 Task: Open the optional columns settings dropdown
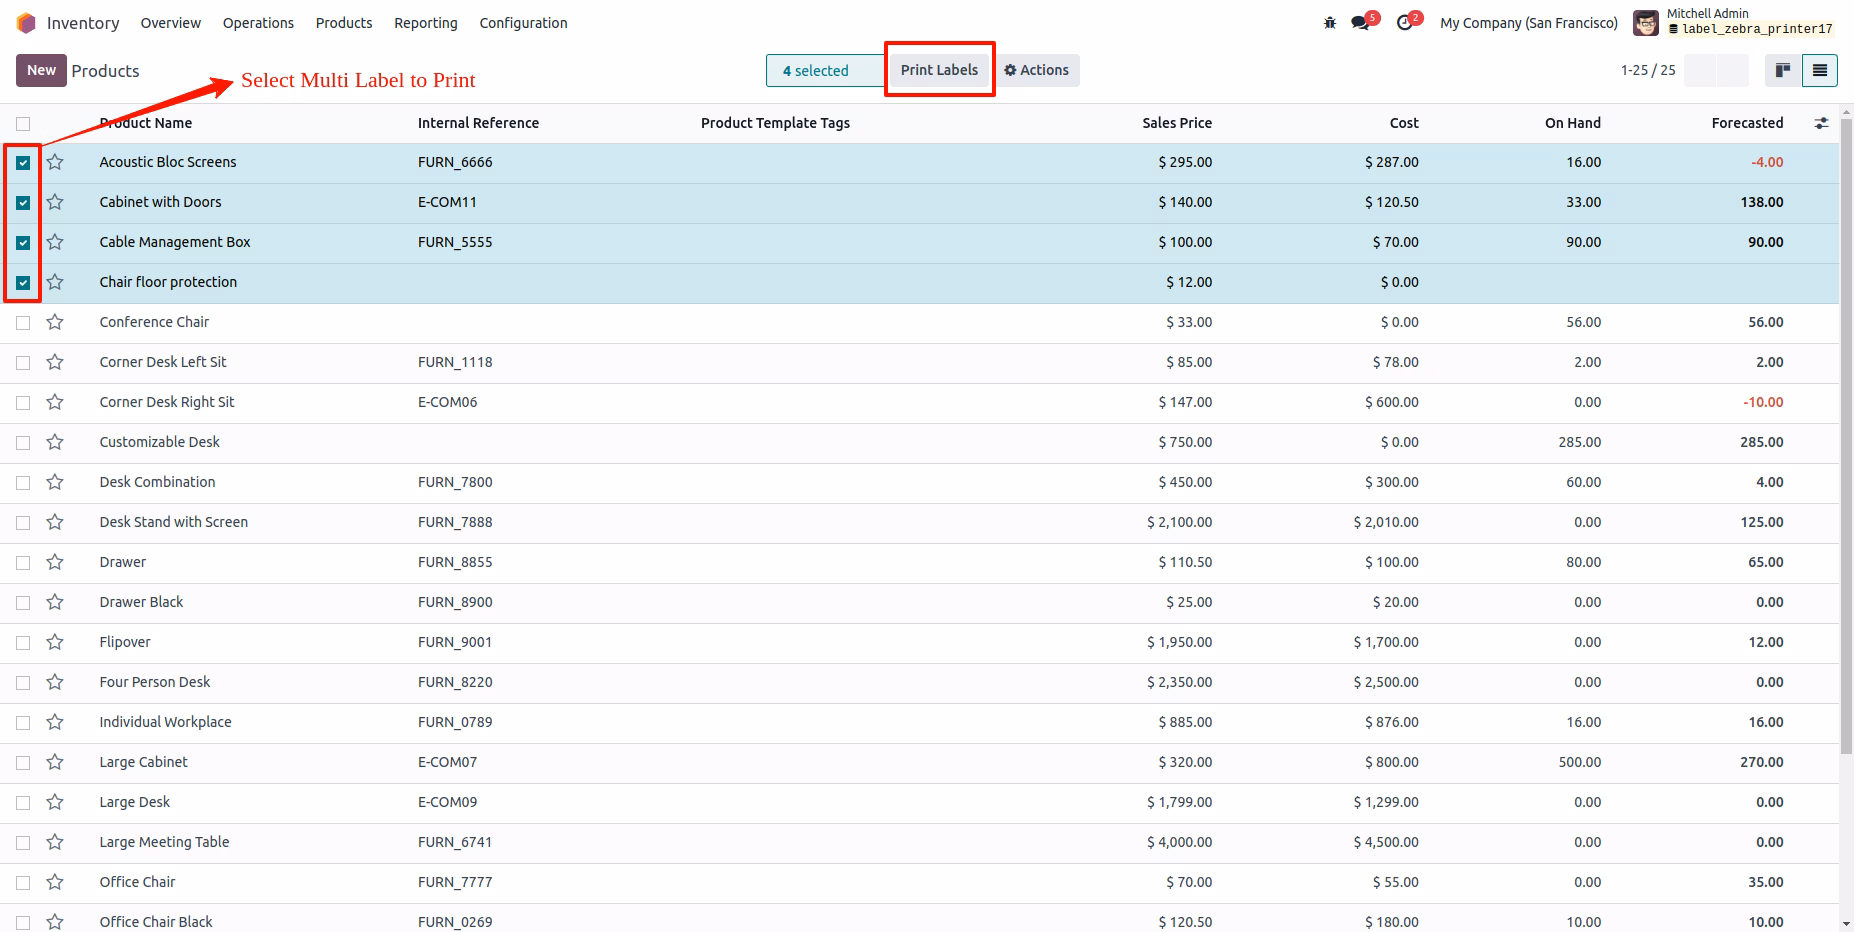pyautogui.click(x=1821, y=123)
